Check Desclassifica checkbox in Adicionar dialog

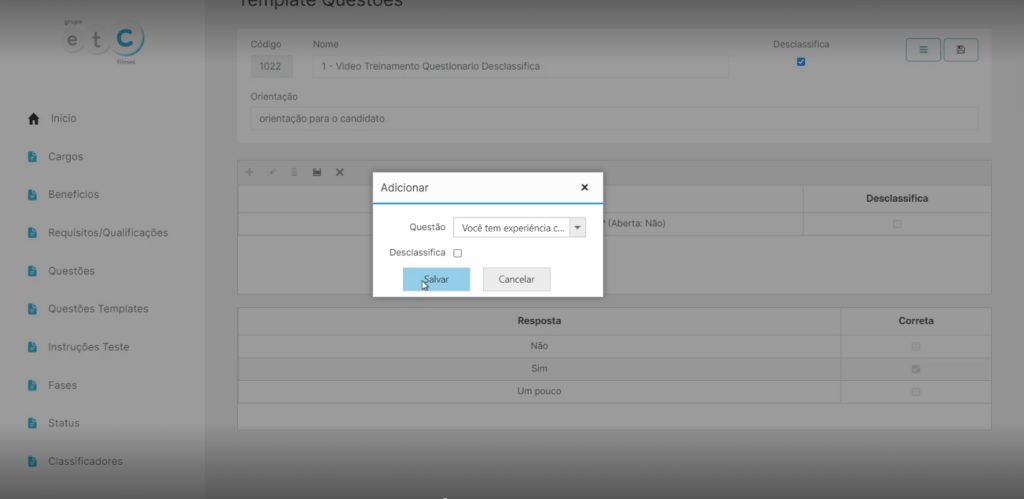coord(458,253)
